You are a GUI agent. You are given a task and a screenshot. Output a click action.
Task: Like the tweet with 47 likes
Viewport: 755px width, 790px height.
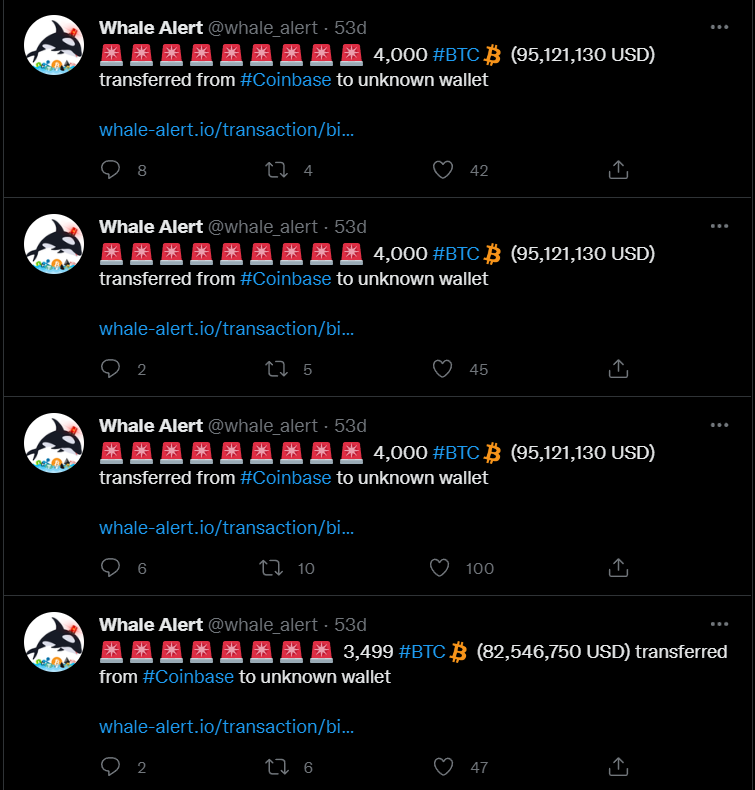click(443, 767)
